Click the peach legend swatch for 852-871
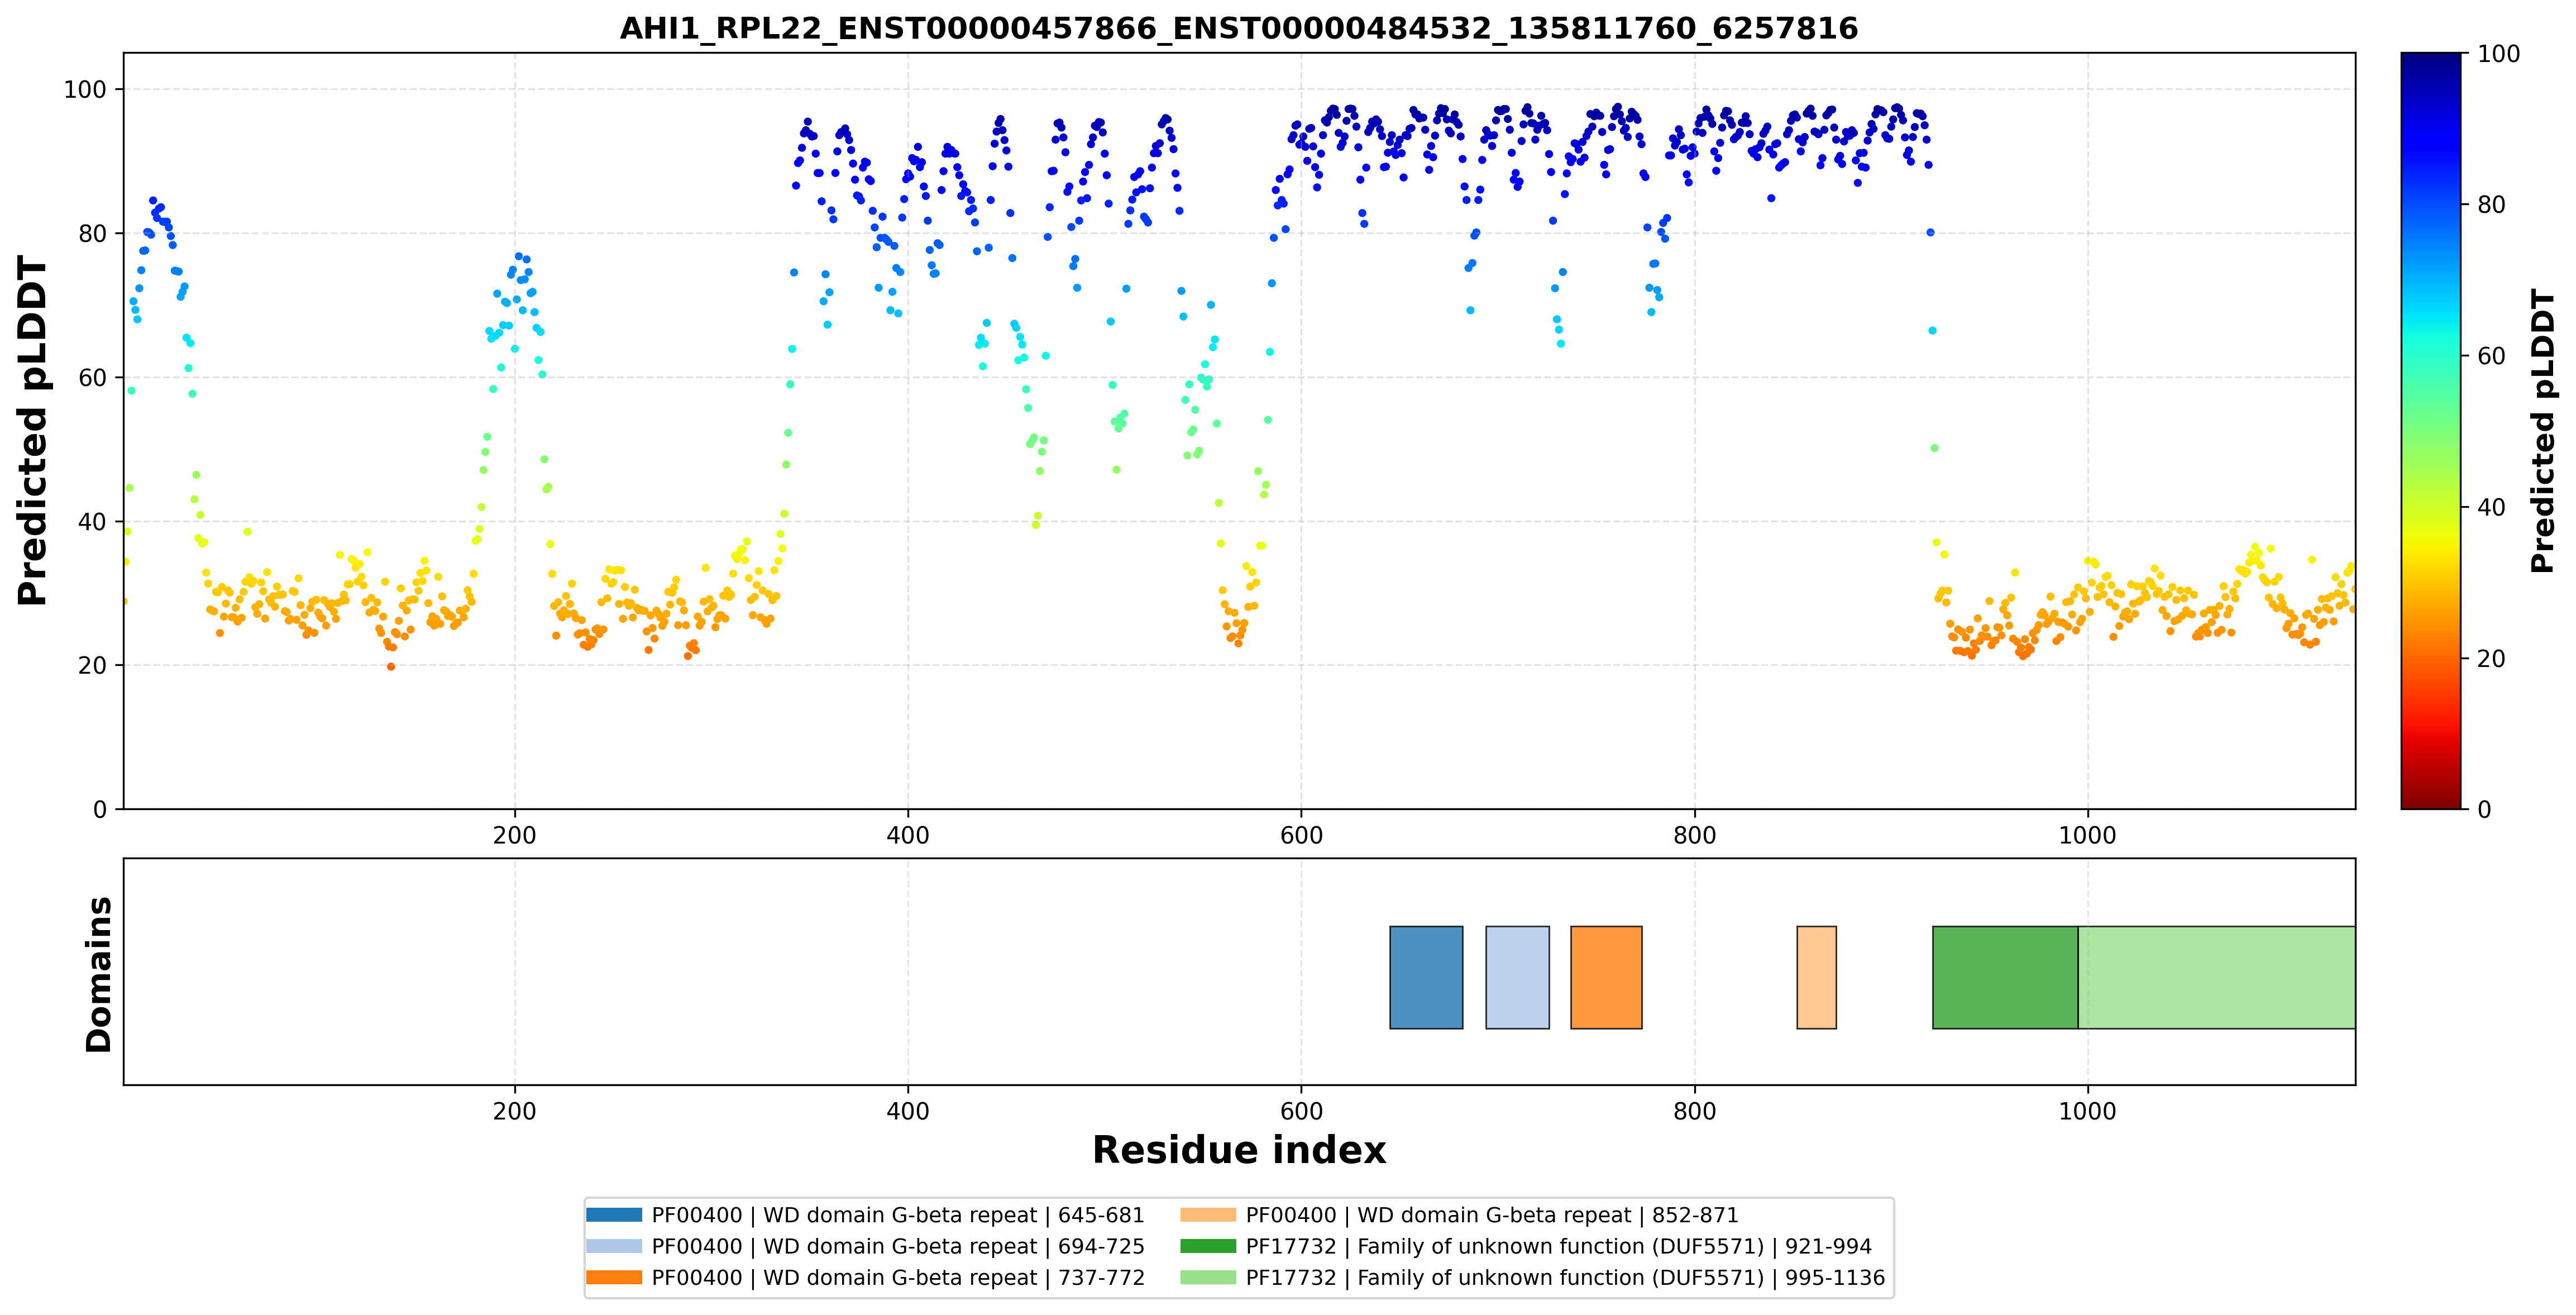Viewport: 2576px width, 1315px height. (1208, 1215)
